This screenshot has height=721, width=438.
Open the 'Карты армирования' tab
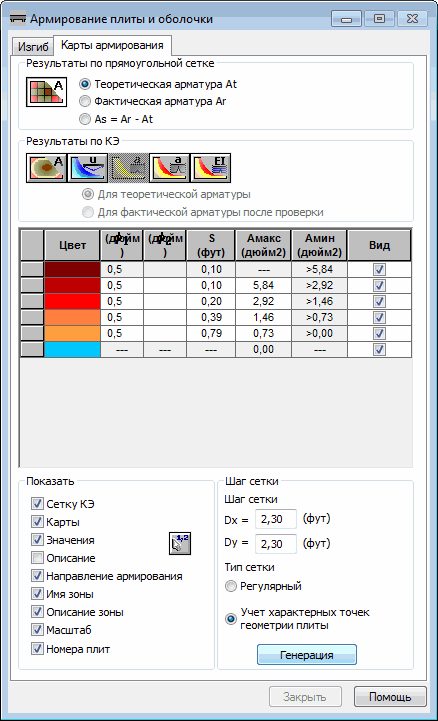(x=112, y=45)
